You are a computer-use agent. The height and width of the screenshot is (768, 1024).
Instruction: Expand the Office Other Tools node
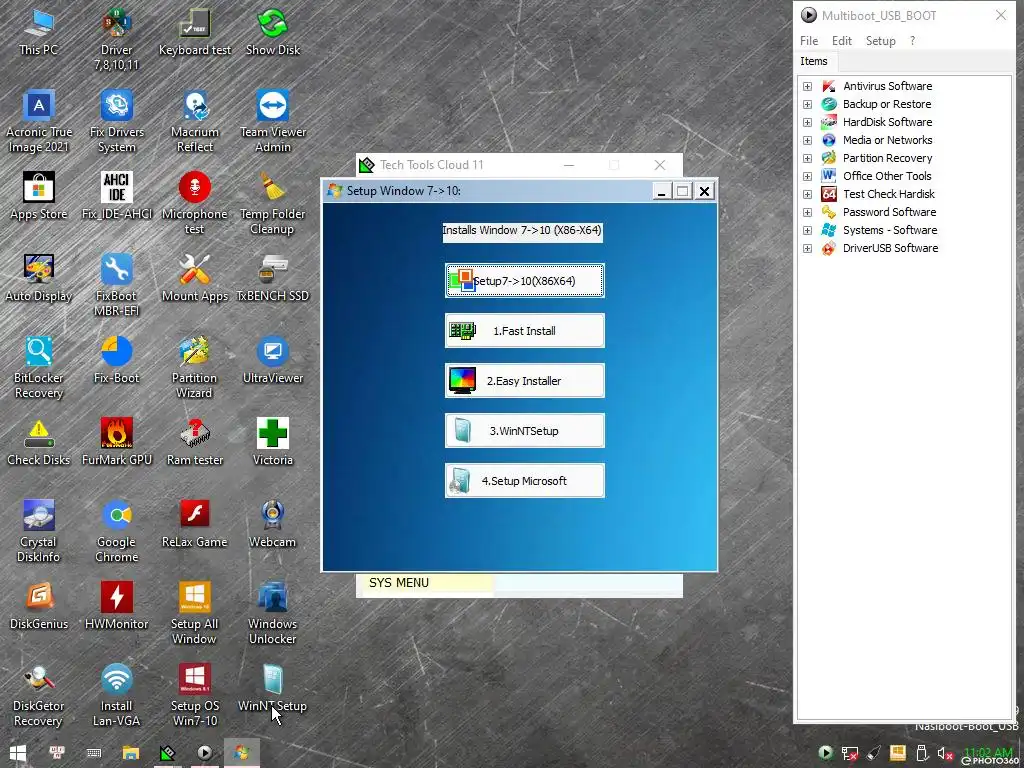(808, 176)
